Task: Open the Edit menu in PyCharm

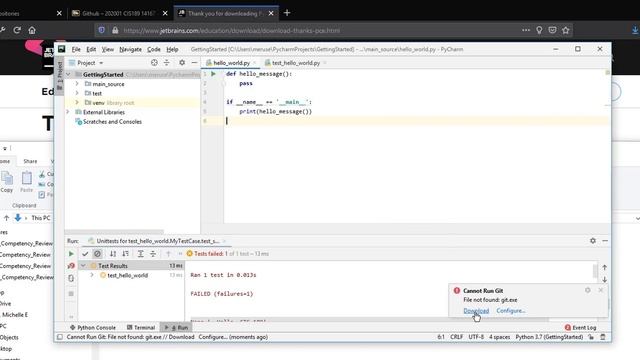Action: point(91,49)
